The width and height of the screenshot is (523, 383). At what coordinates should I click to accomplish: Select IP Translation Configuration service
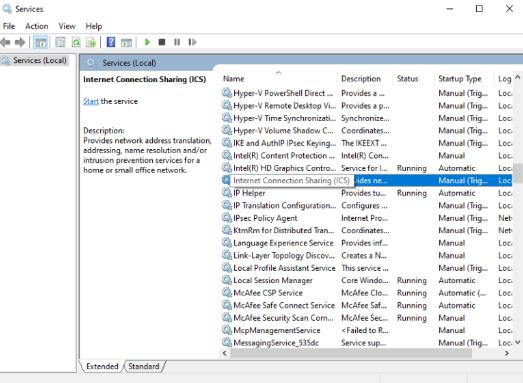click(x=367, y=206)
